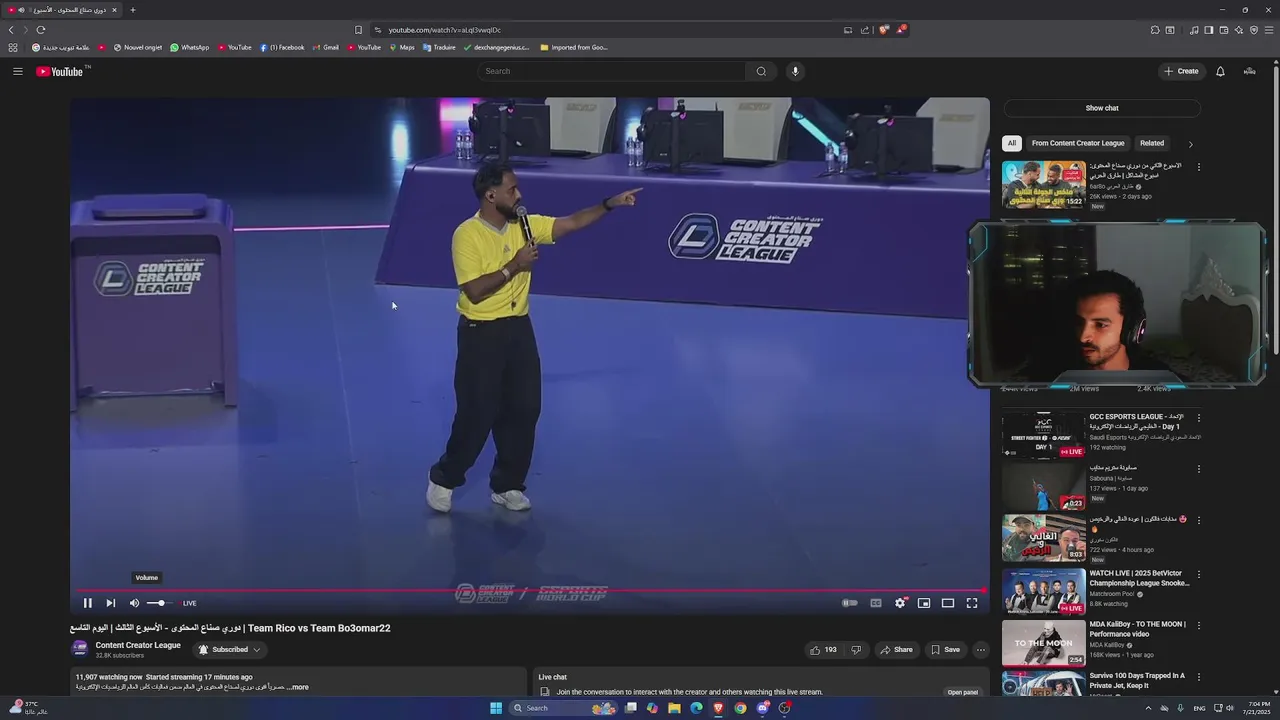Adjust the player volume slider
The height and width of the screenshot is (720, 1280).
[x=158, y=603]
